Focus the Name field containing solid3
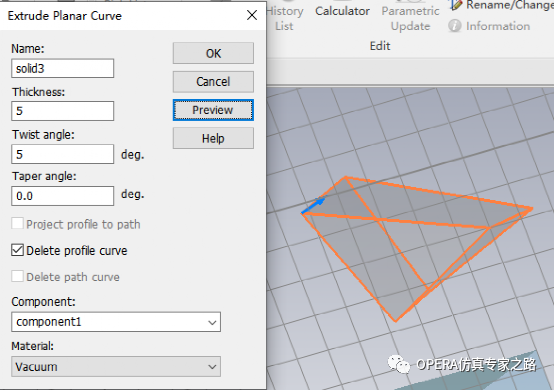This screenshot has height=390, width=554. pos(63,68)
